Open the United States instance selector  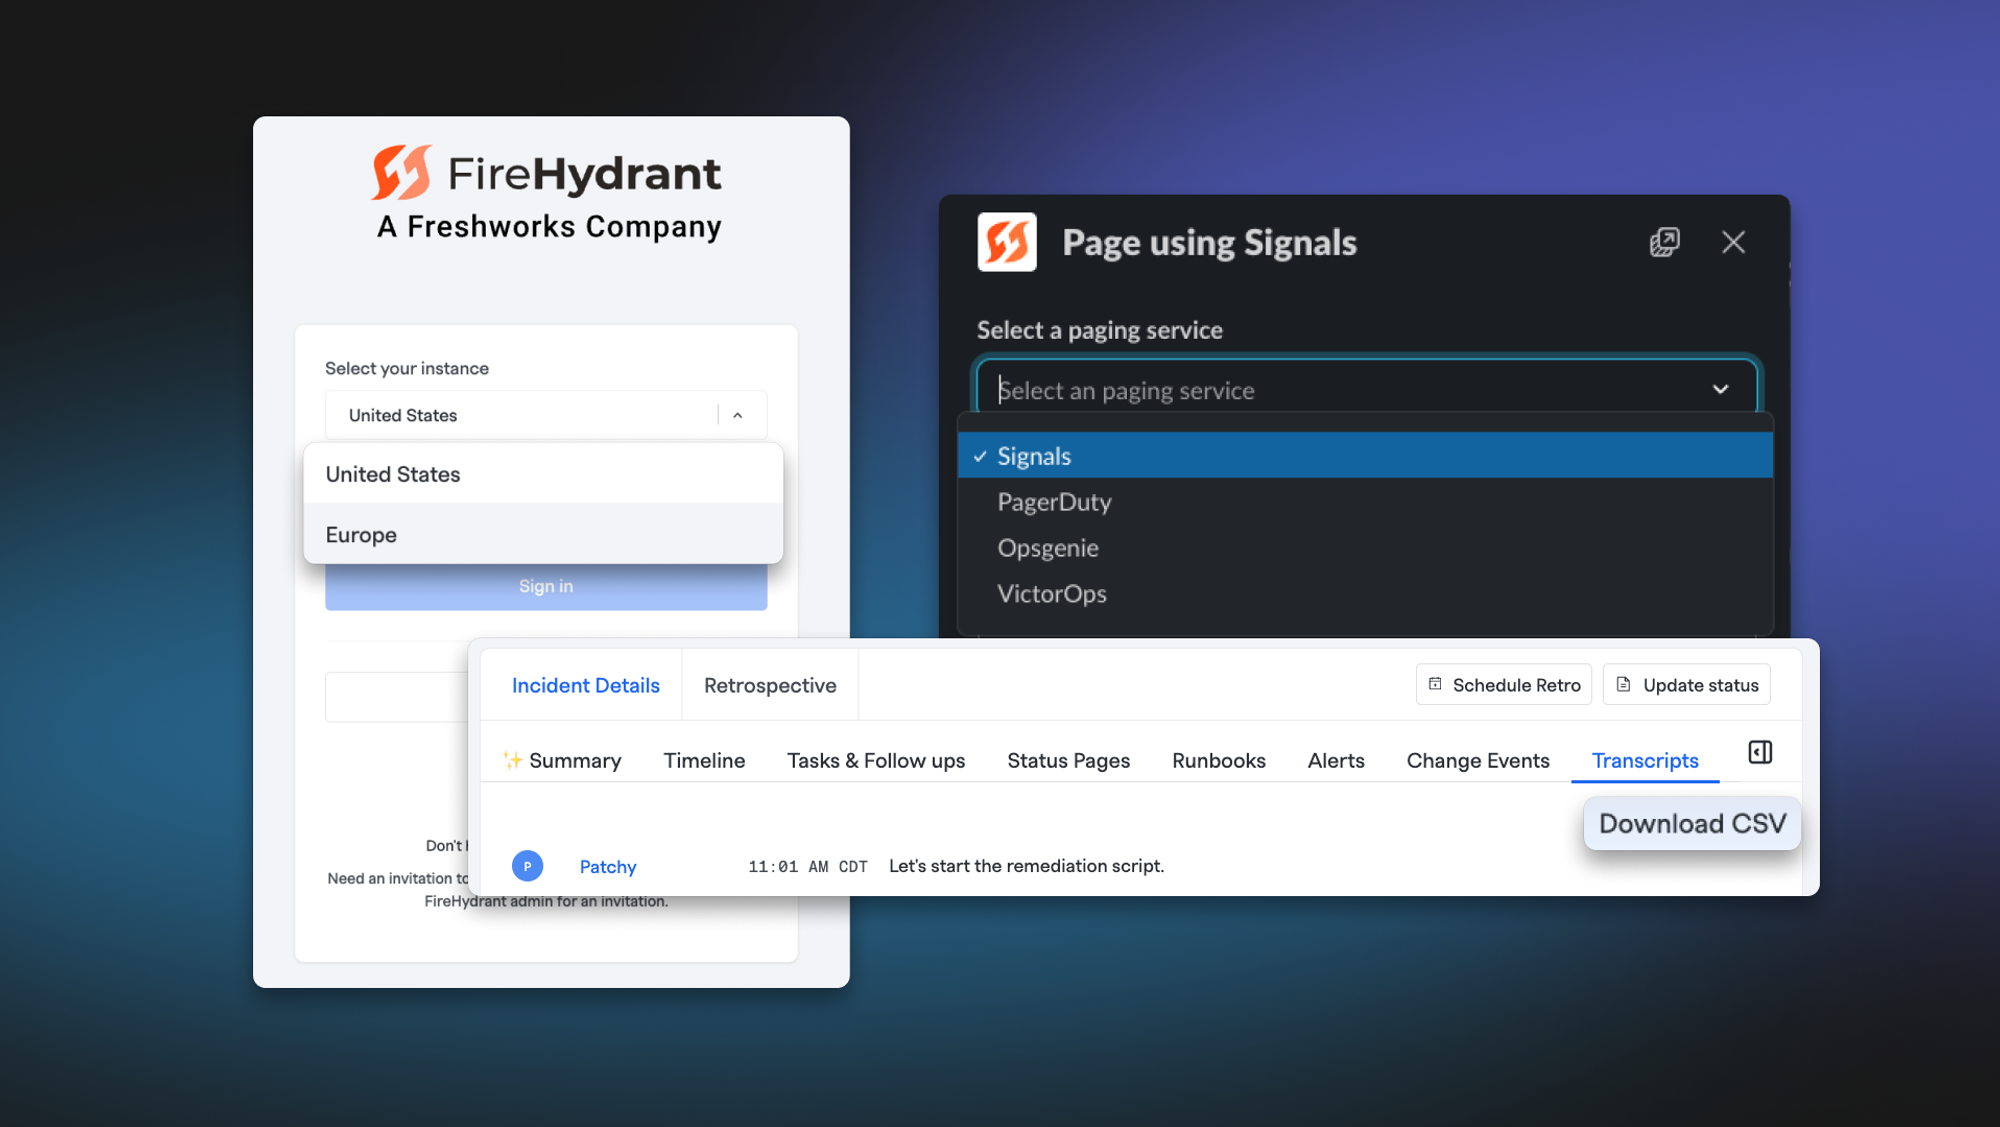[x=546, y=415]
